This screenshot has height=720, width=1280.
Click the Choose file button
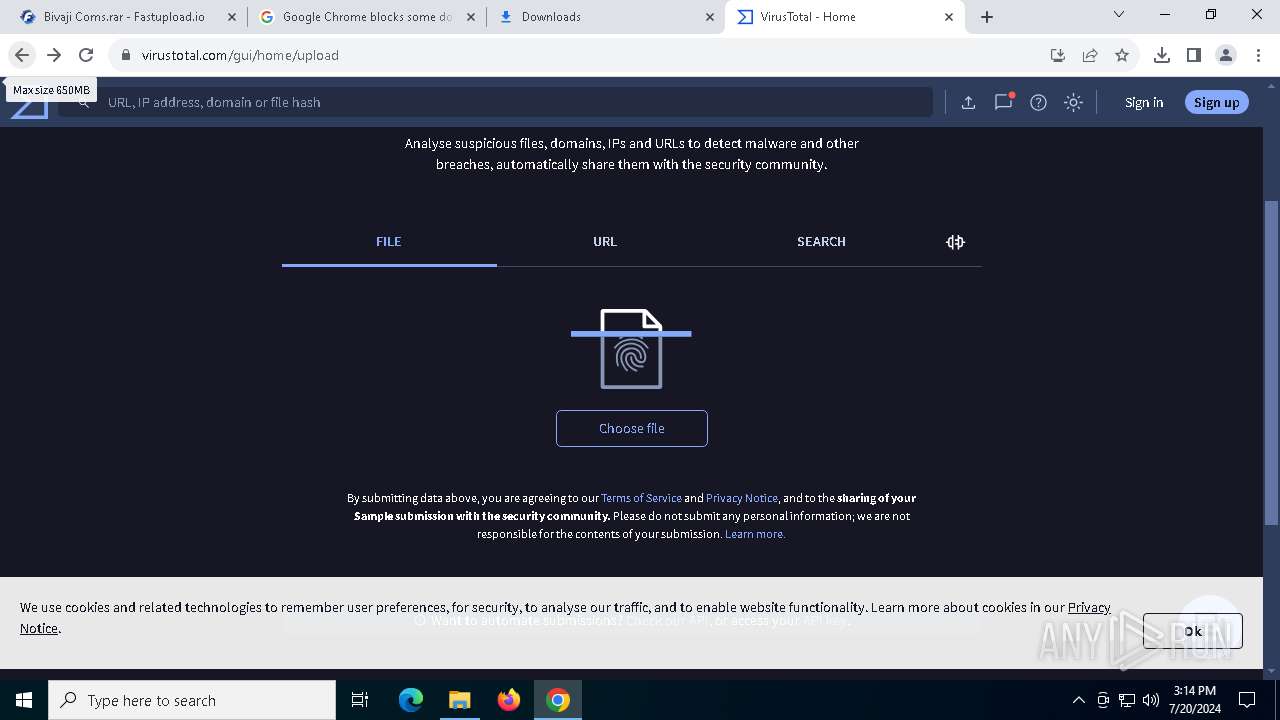point(632,428)
